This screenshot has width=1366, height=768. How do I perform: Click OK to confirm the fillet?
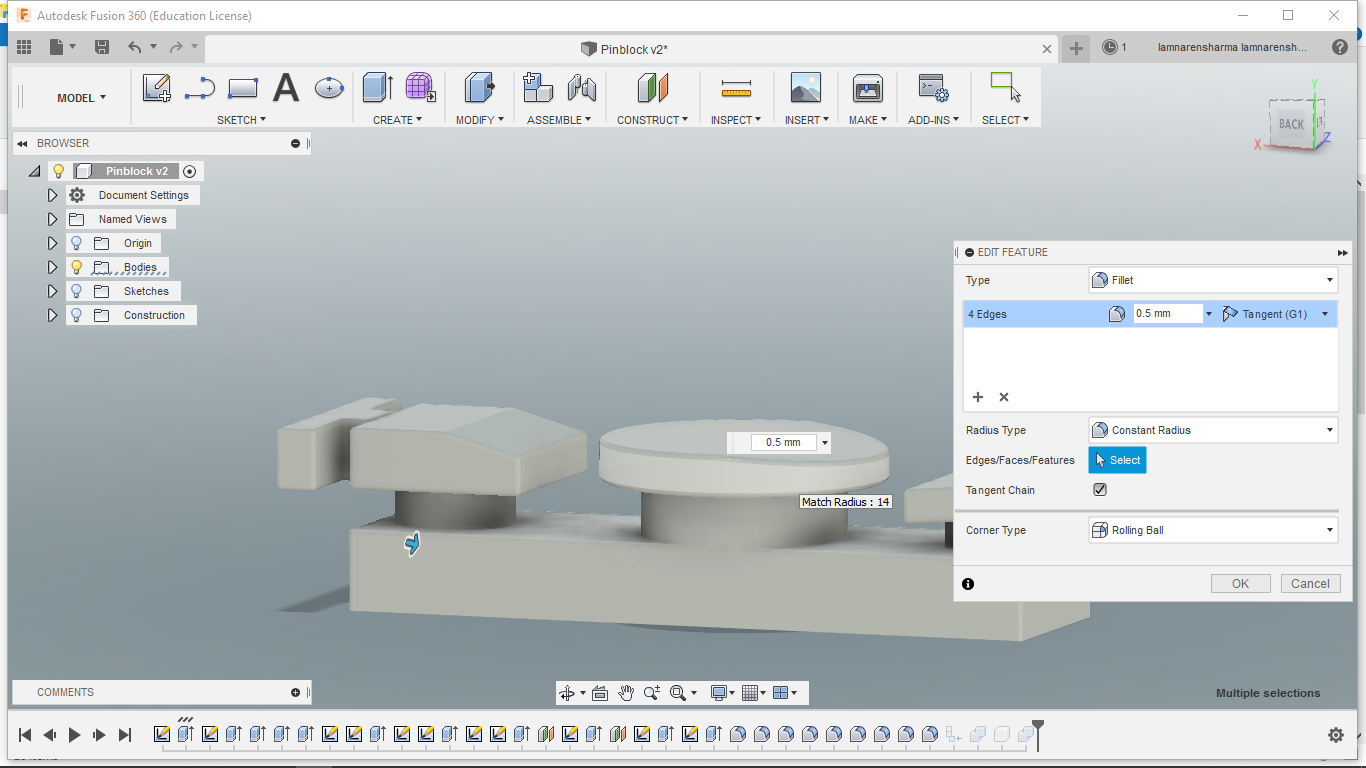[1240, 584]
